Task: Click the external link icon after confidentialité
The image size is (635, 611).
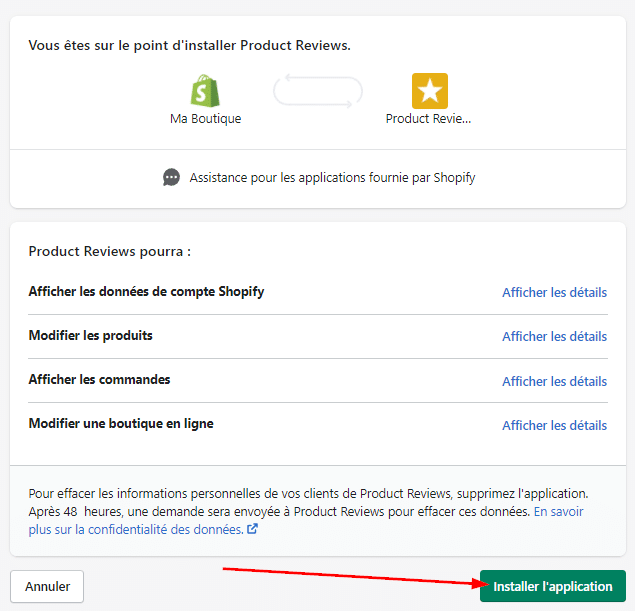Action: 253,529
